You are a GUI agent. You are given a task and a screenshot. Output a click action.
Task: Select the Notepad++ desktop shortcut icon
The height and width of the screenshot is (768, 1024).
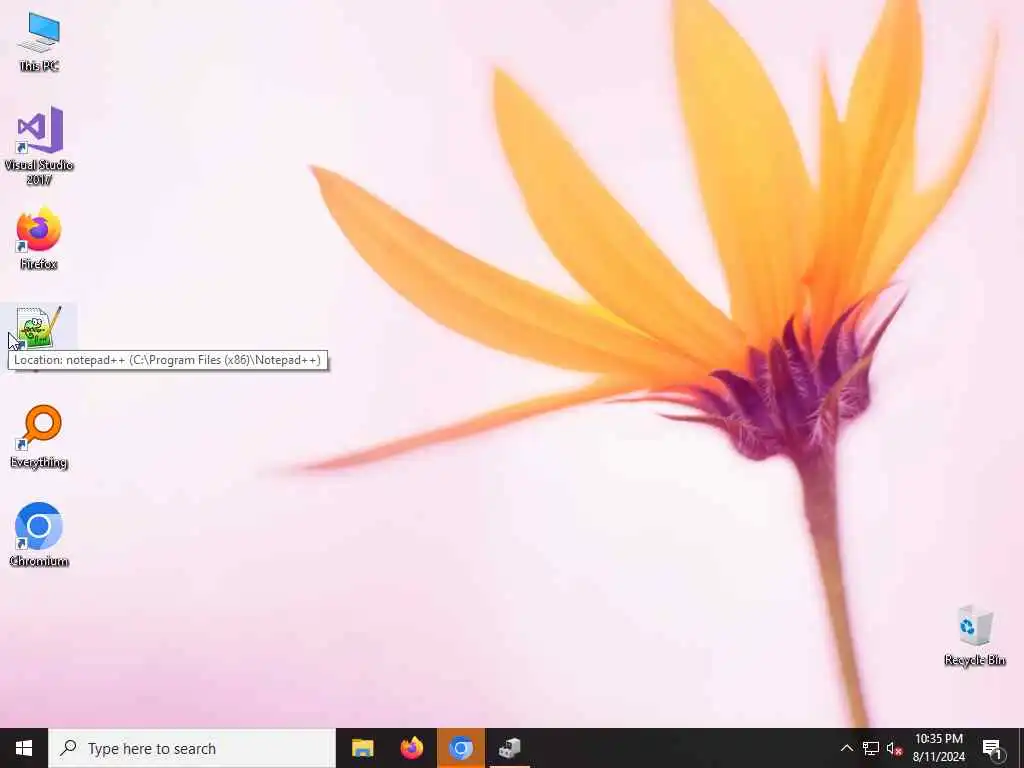(39, 328)
